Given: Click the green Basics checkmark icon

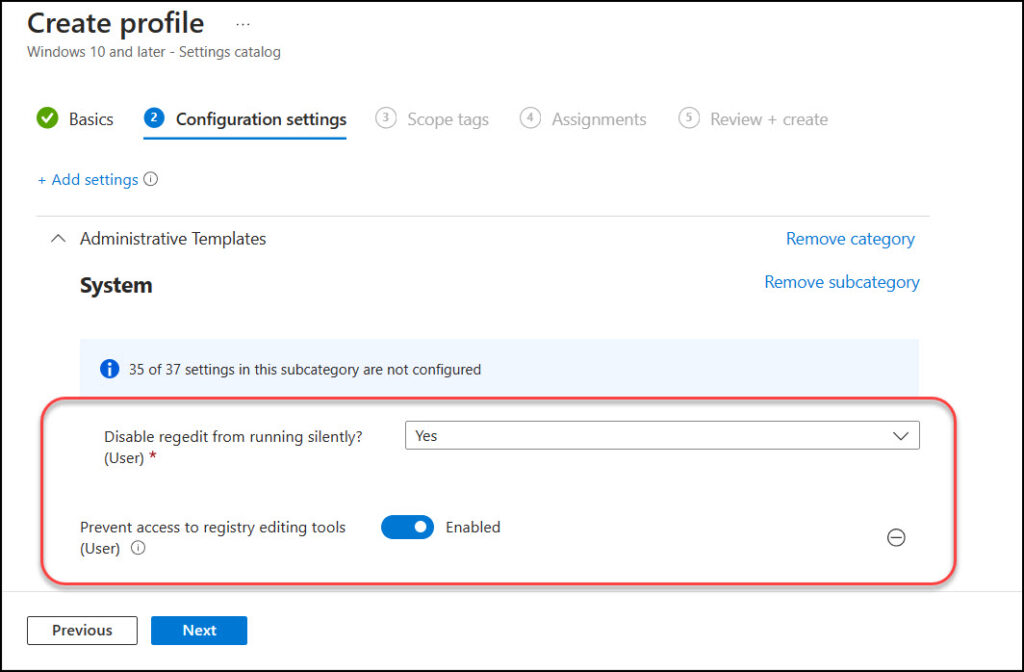Looking at the screenshot, I should pyautogui.click(x=47, y=118).
